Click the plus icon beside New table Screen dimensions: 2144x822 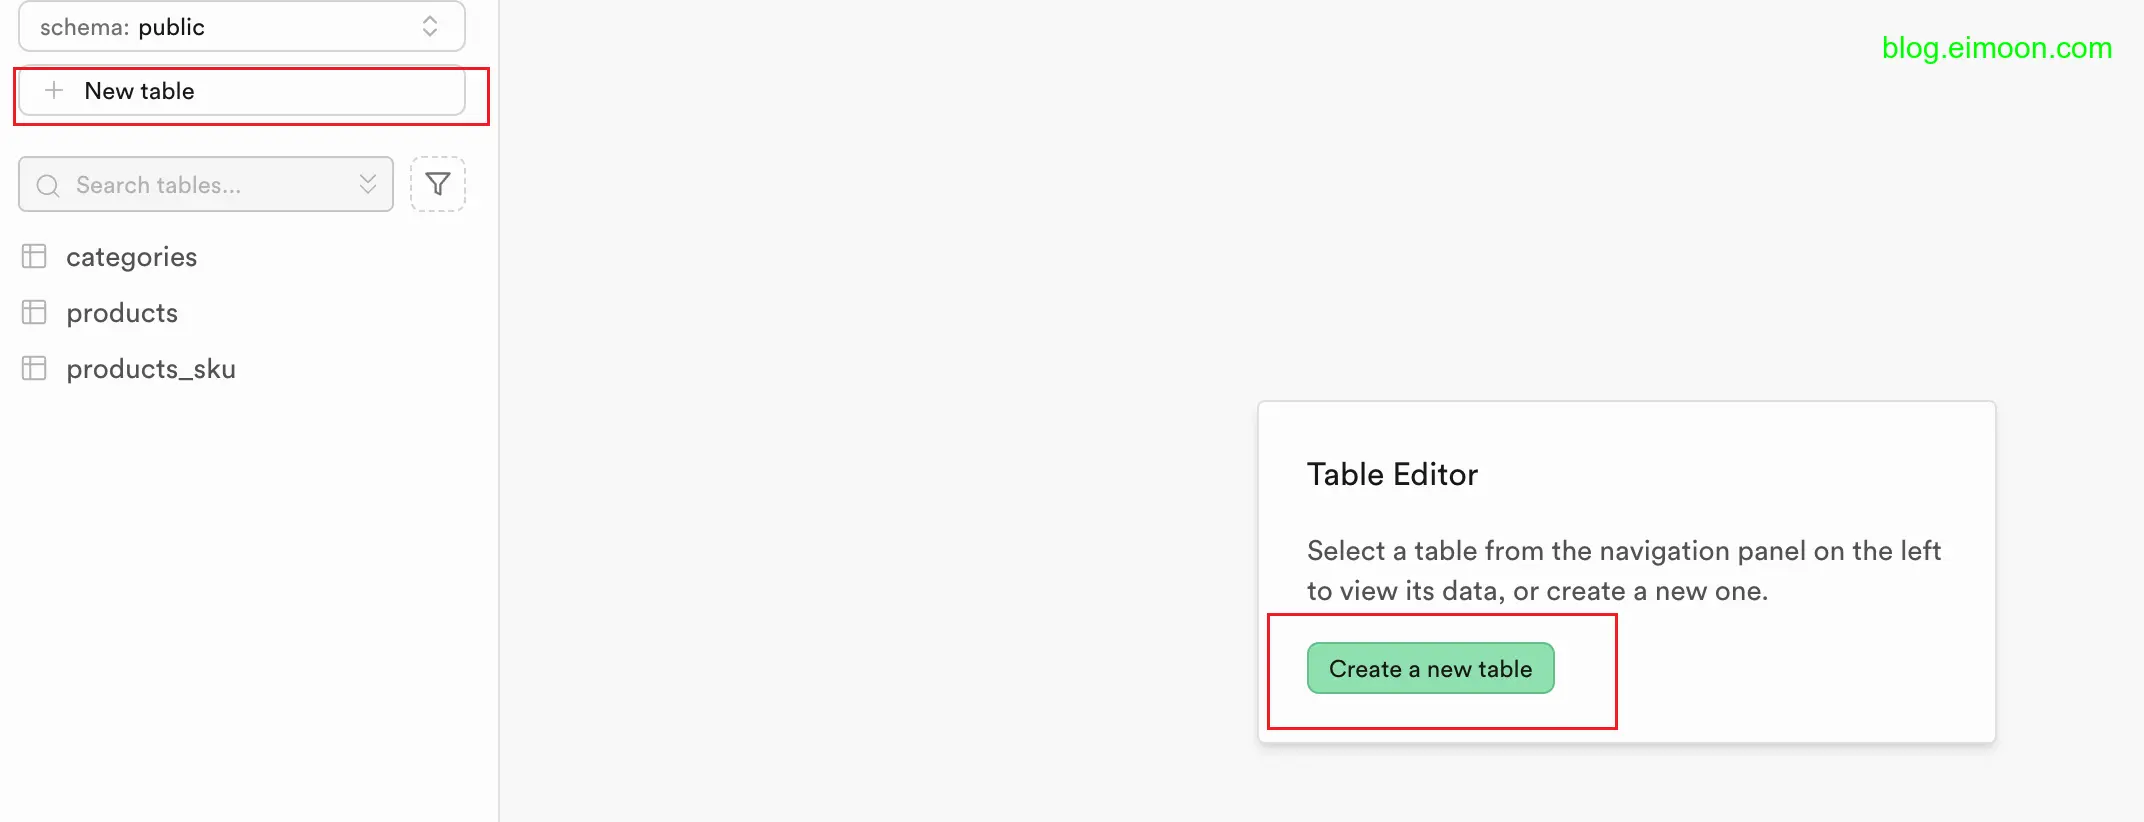pos(55,91)
